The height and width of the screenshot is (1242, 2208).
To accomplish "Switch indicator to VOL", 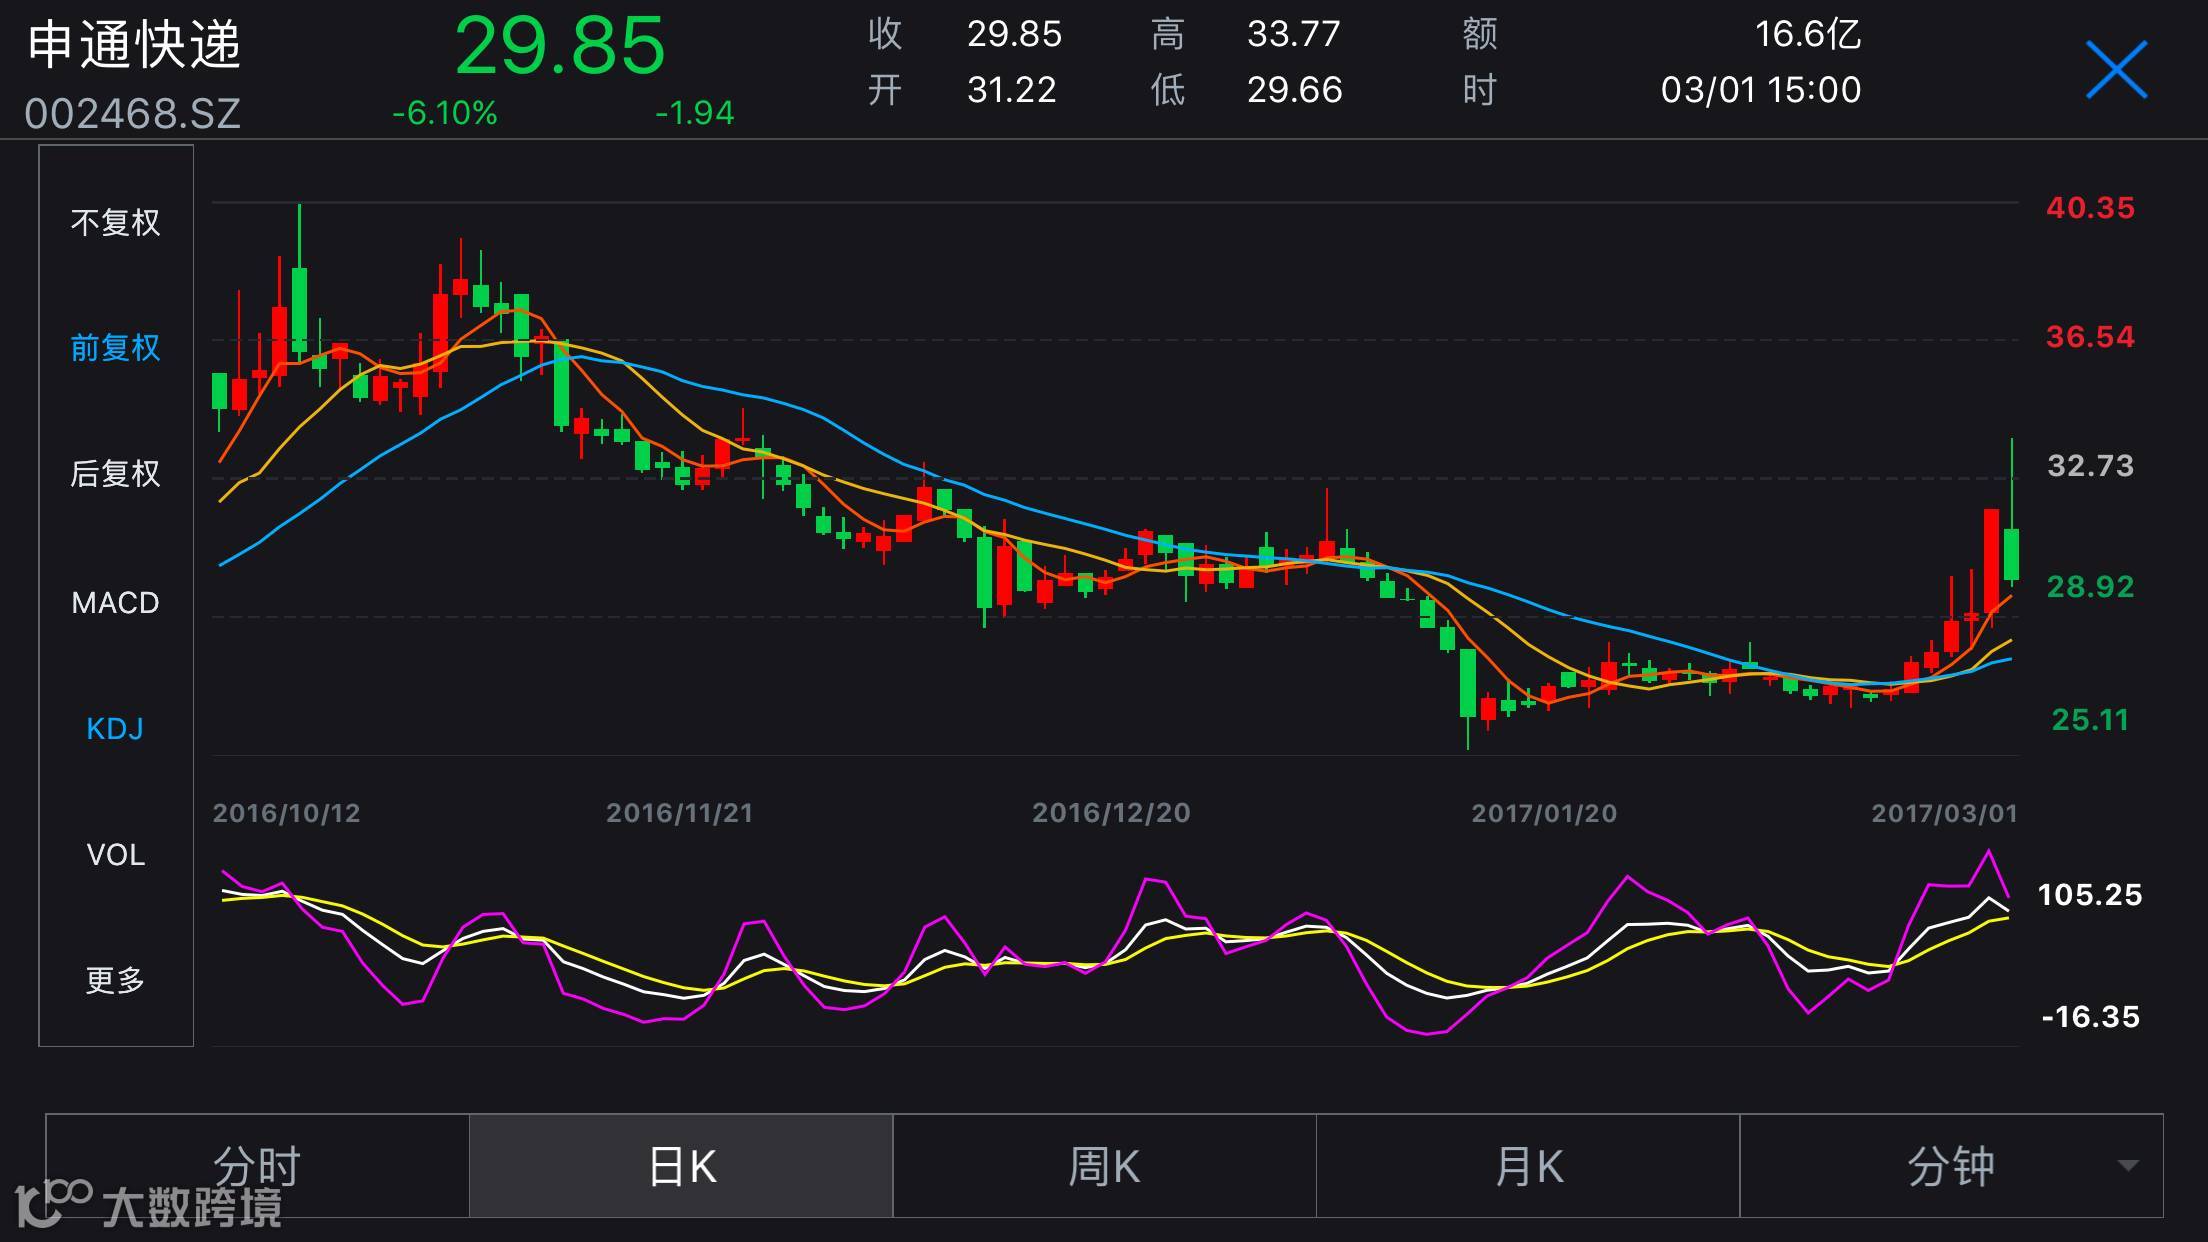I will pos(115,855).
